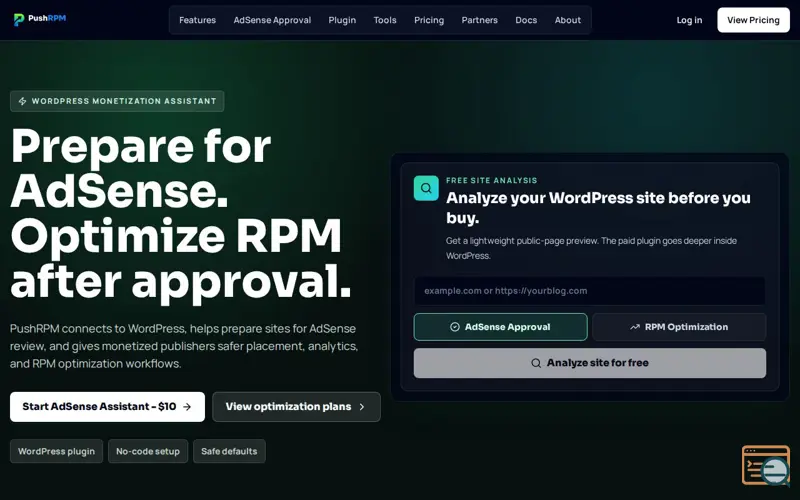
Task: Select the AdSense Approval analysis mode
Action: [500, 327]
